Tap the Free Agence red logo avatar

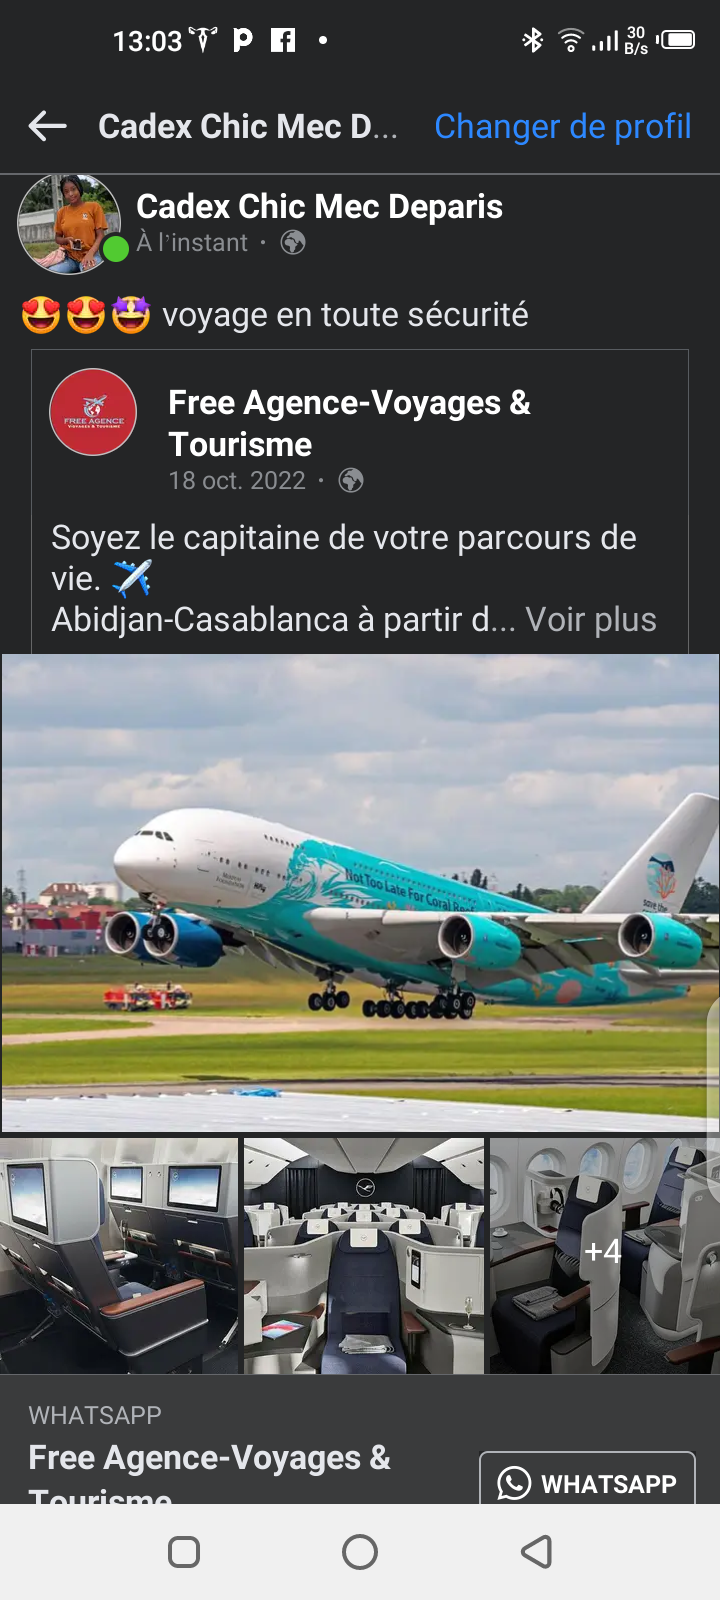click(93, 412)
